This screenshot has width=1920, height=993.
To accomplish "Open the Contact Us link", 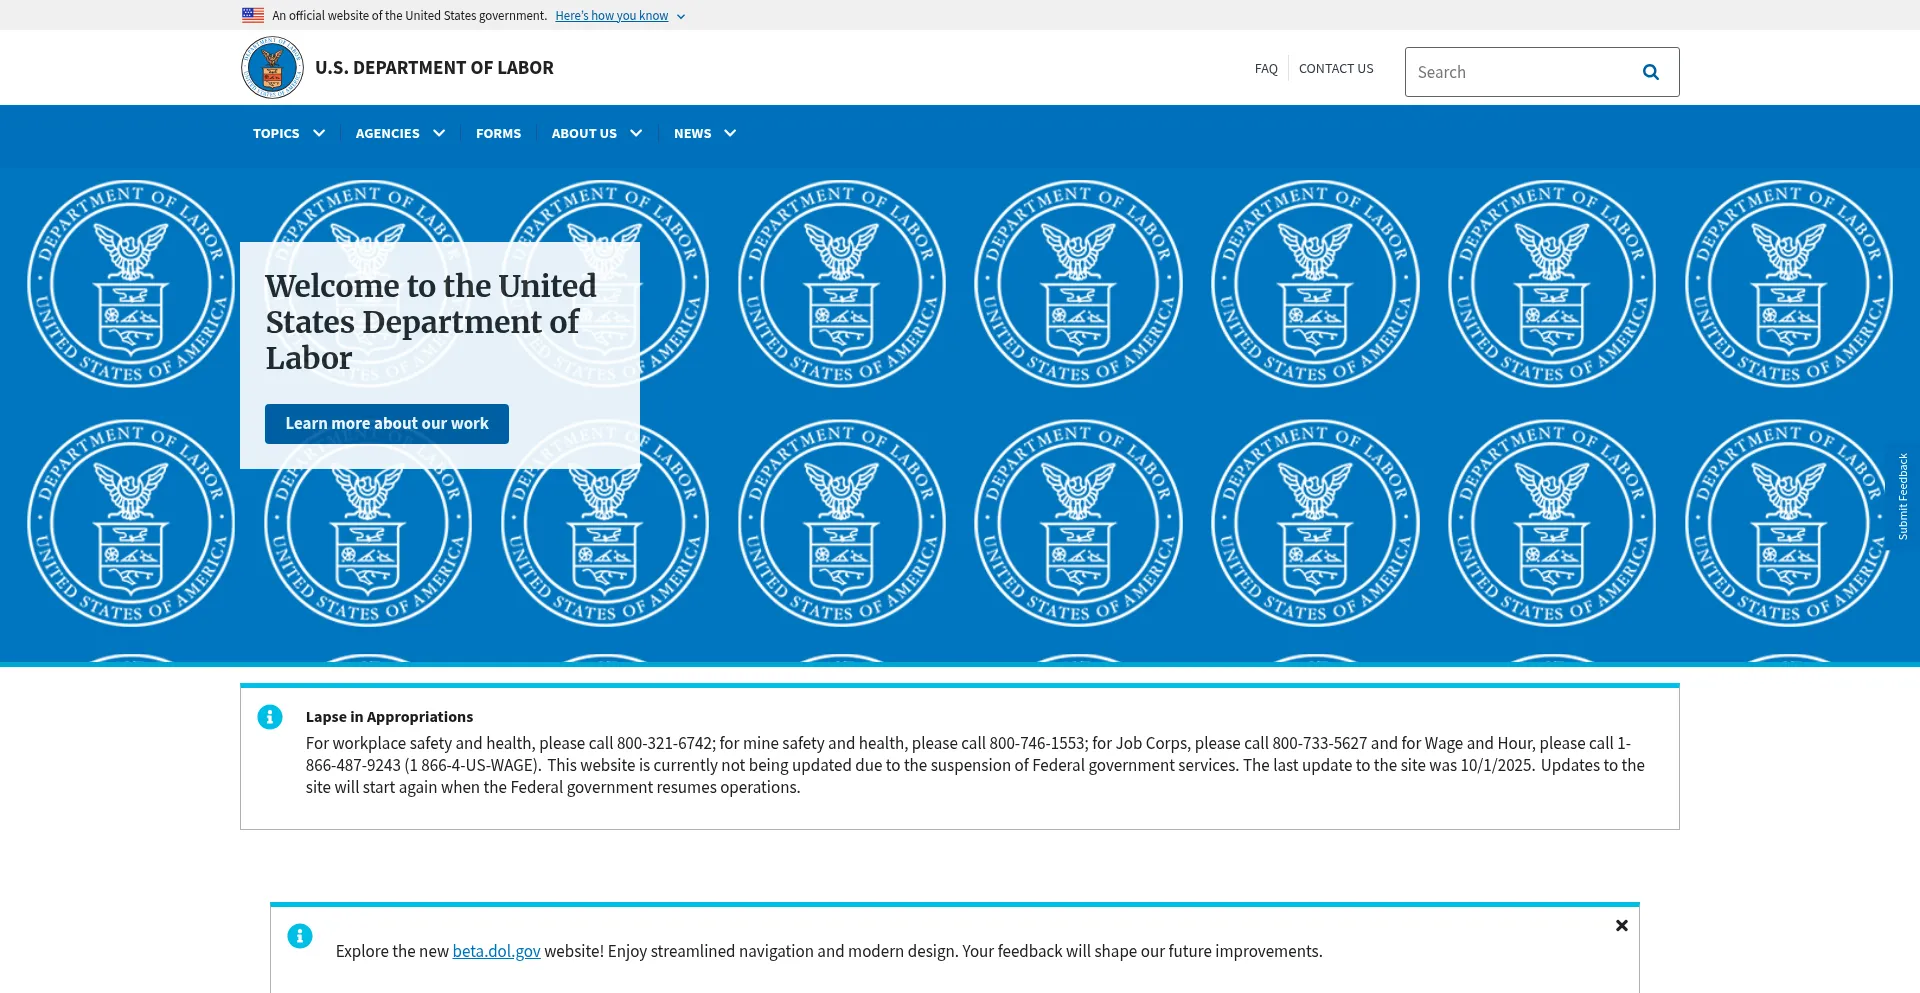I will click(1335, 69).
